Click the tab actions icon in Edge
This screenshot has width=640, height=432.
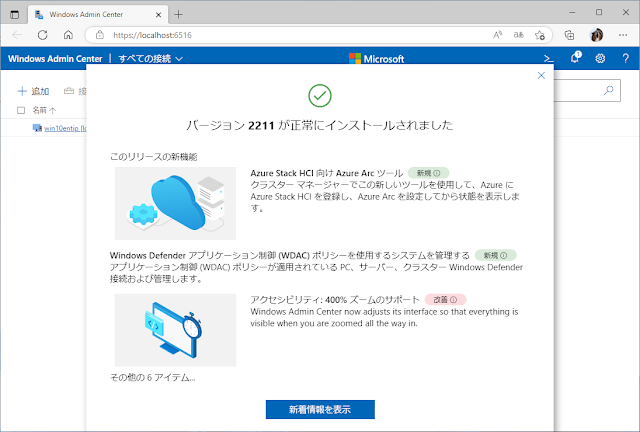point(15,15)
